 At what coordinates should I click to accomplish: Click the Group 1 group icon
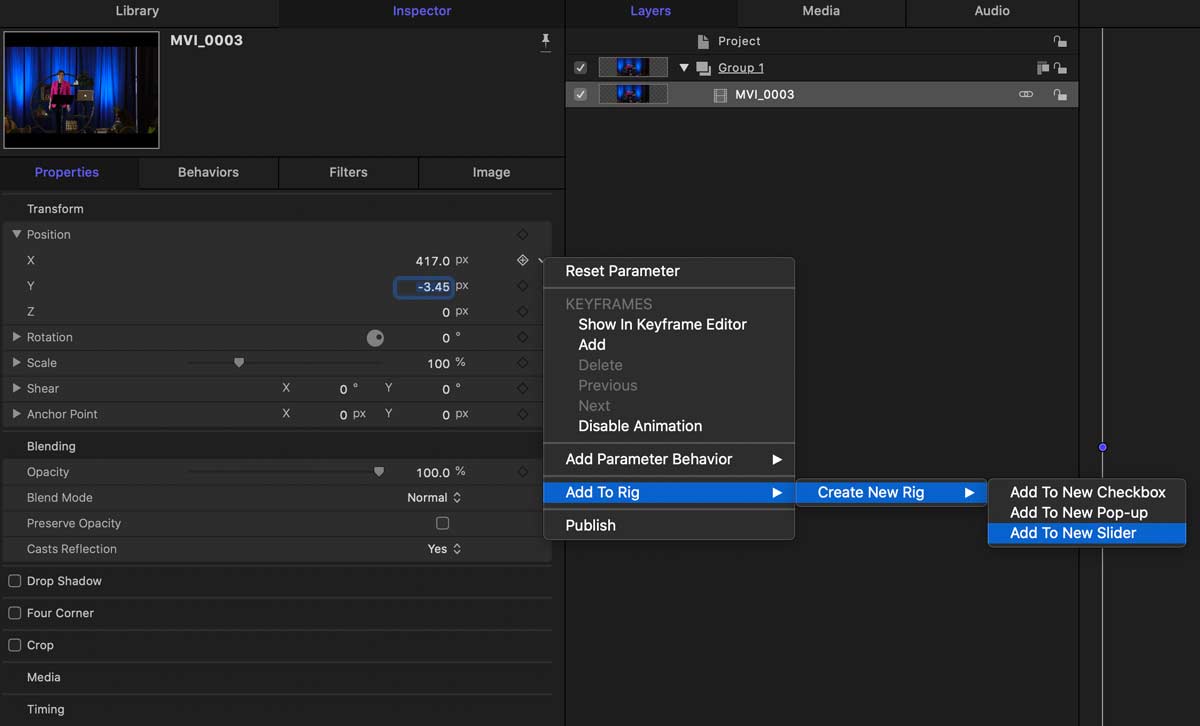coord(703,68)
